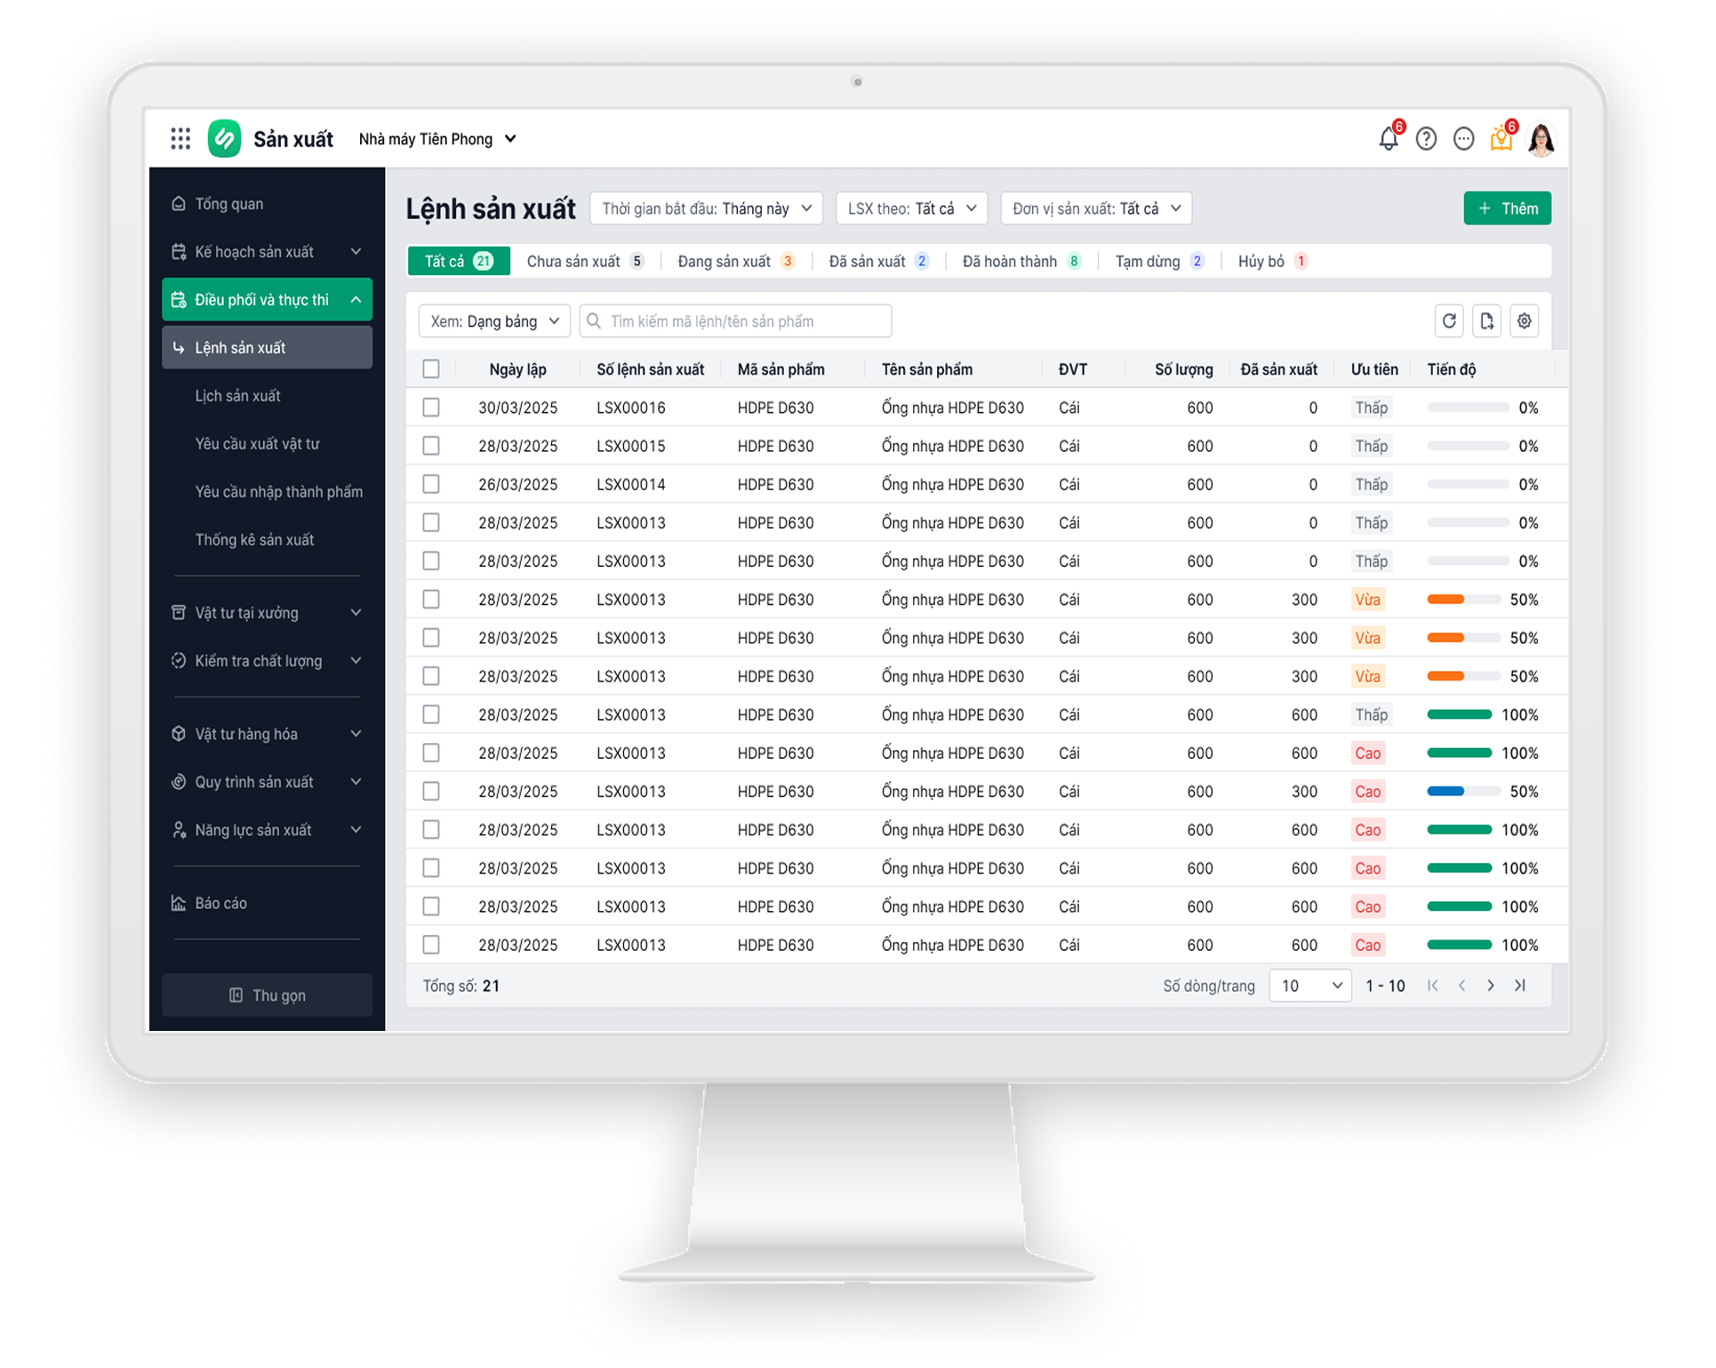Click the chat bubble icon in header
Viewport: 1716px width, 1368px height.
(x=1463, y=139)
